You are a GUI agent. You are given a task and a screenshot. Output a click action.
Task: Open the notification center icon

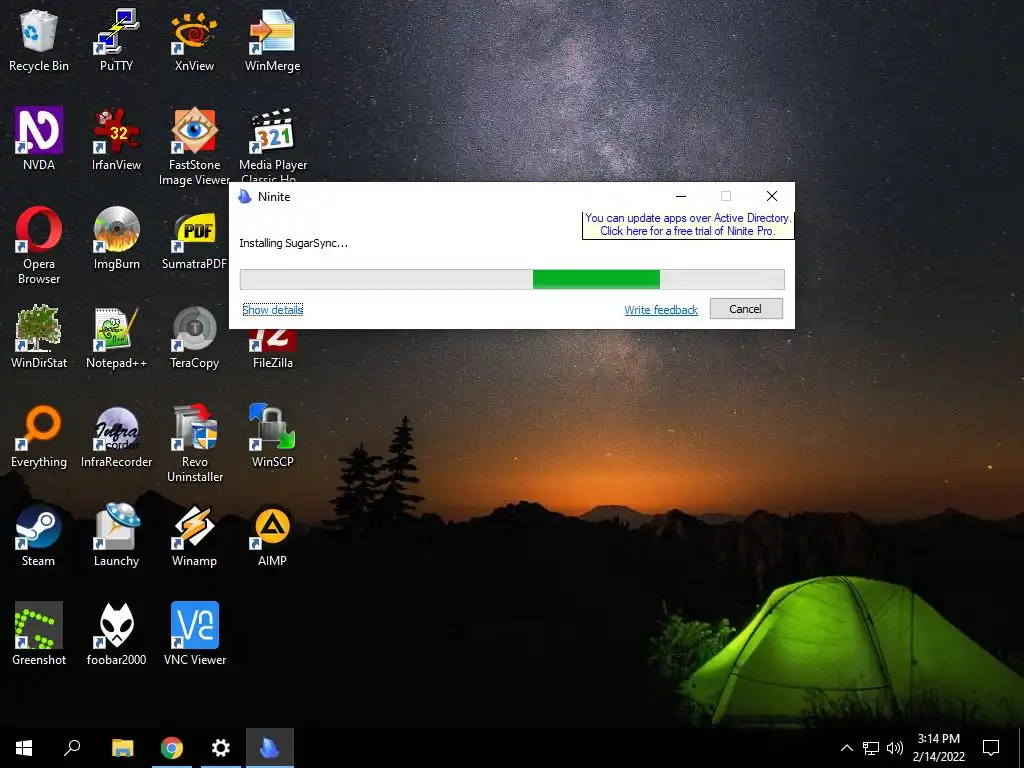point(991,748)
